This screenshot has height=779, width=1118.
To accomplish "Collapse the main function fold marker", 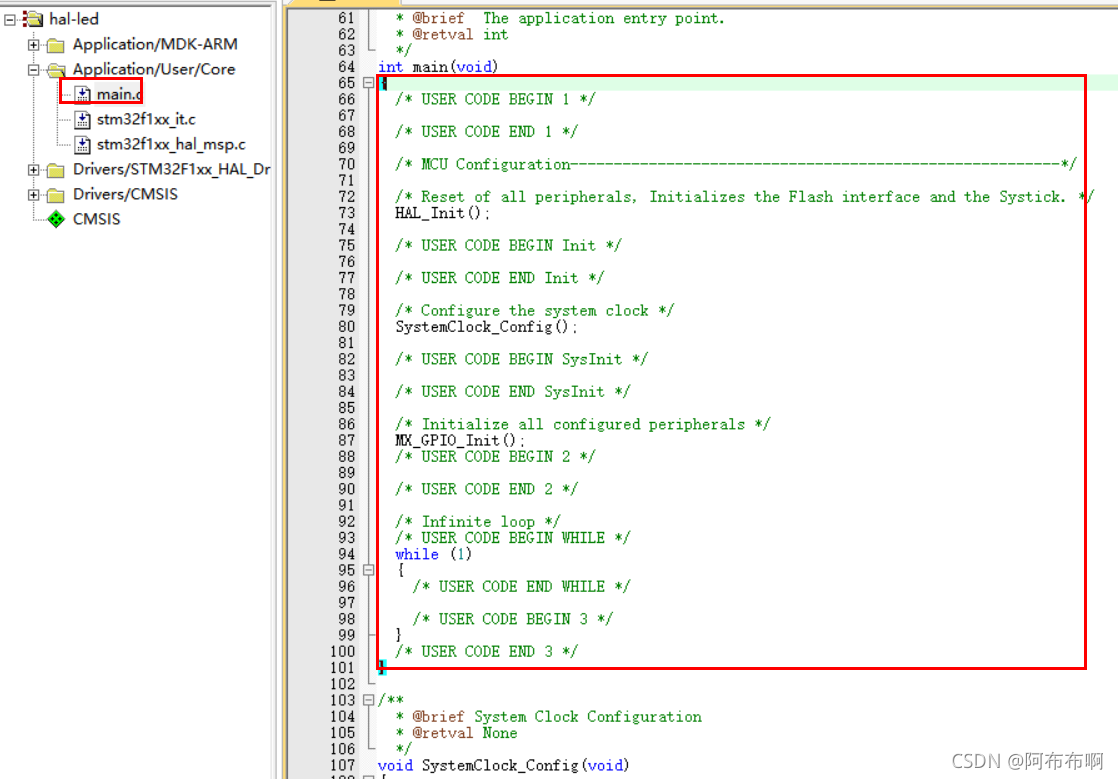I will [369, 83].
